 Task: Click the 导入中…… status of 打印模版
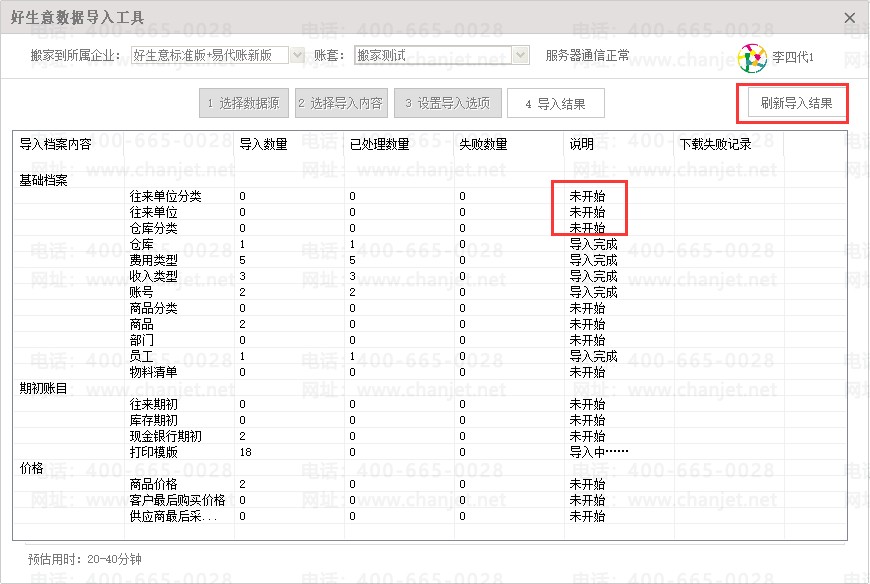tap(599, 453)
